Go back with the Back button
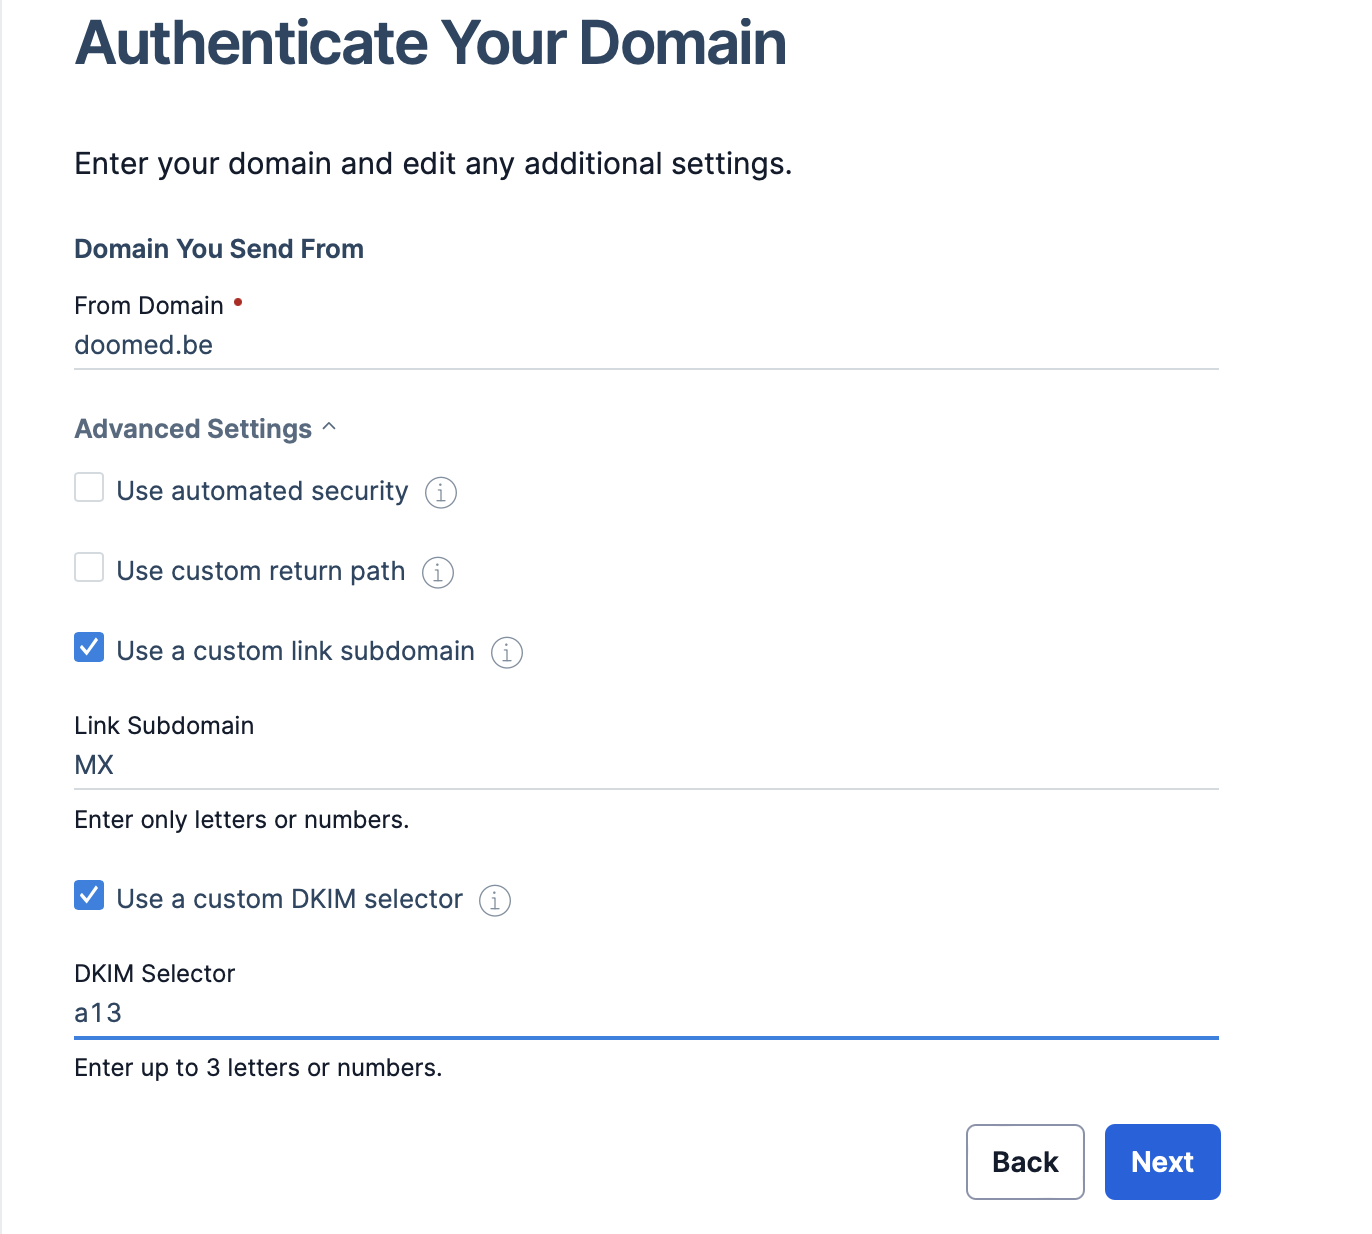This screenshot has height=1234, width=1372. coord(1025,1162)
